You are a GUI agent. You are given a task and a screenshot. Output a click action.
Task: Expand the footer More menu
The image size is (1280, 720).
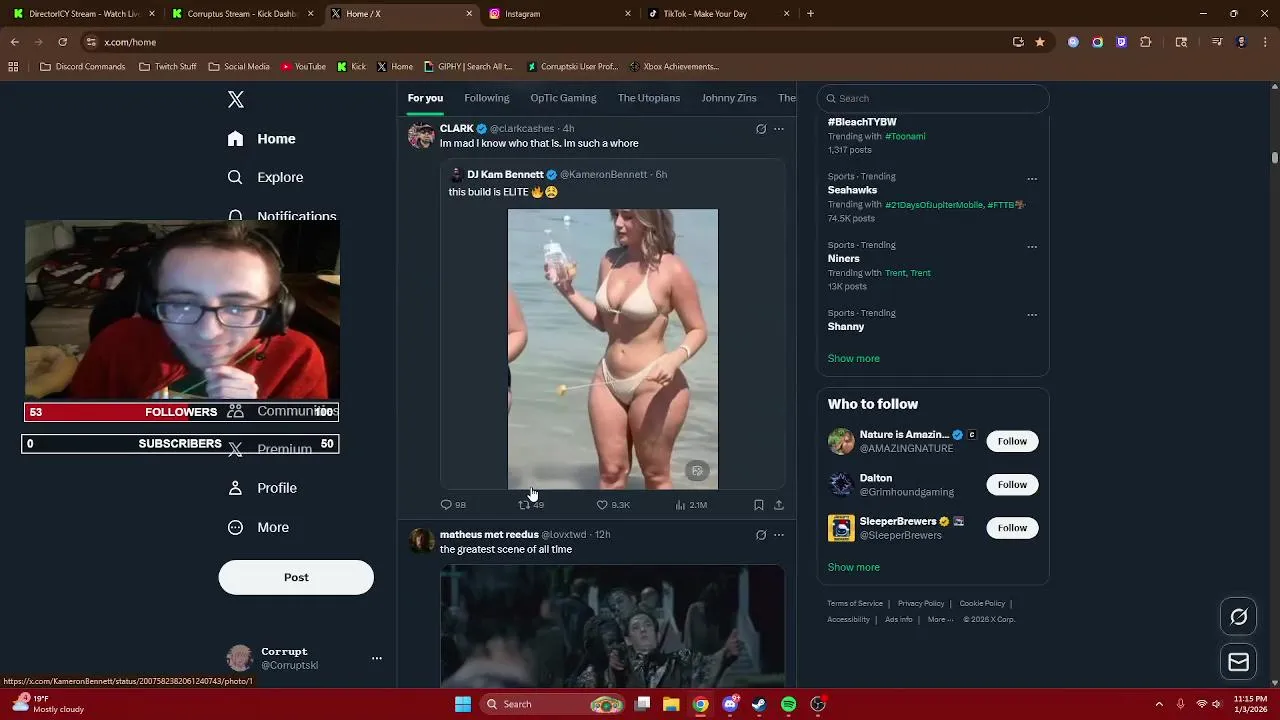click(x=940, y=619)
